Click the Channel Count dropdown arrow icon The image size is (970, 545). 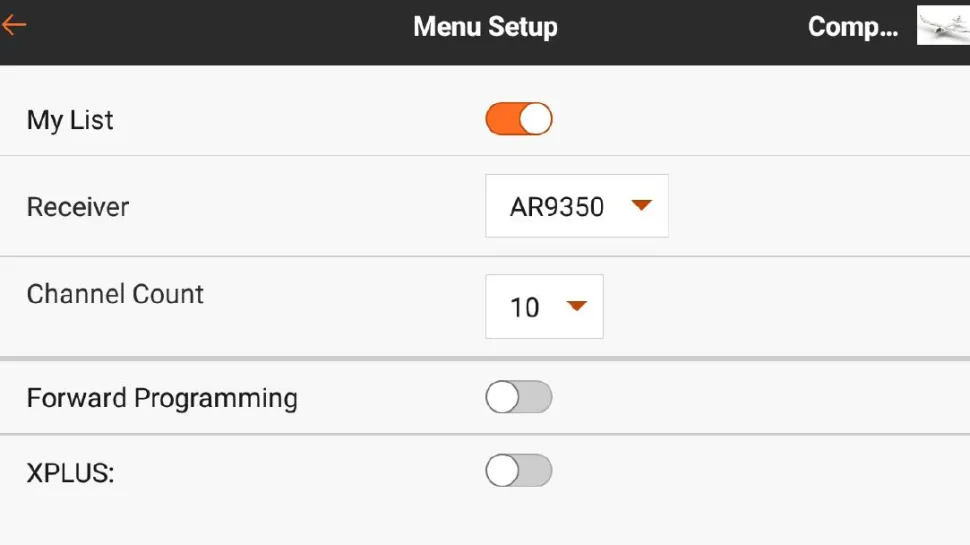tap(576, 306)
